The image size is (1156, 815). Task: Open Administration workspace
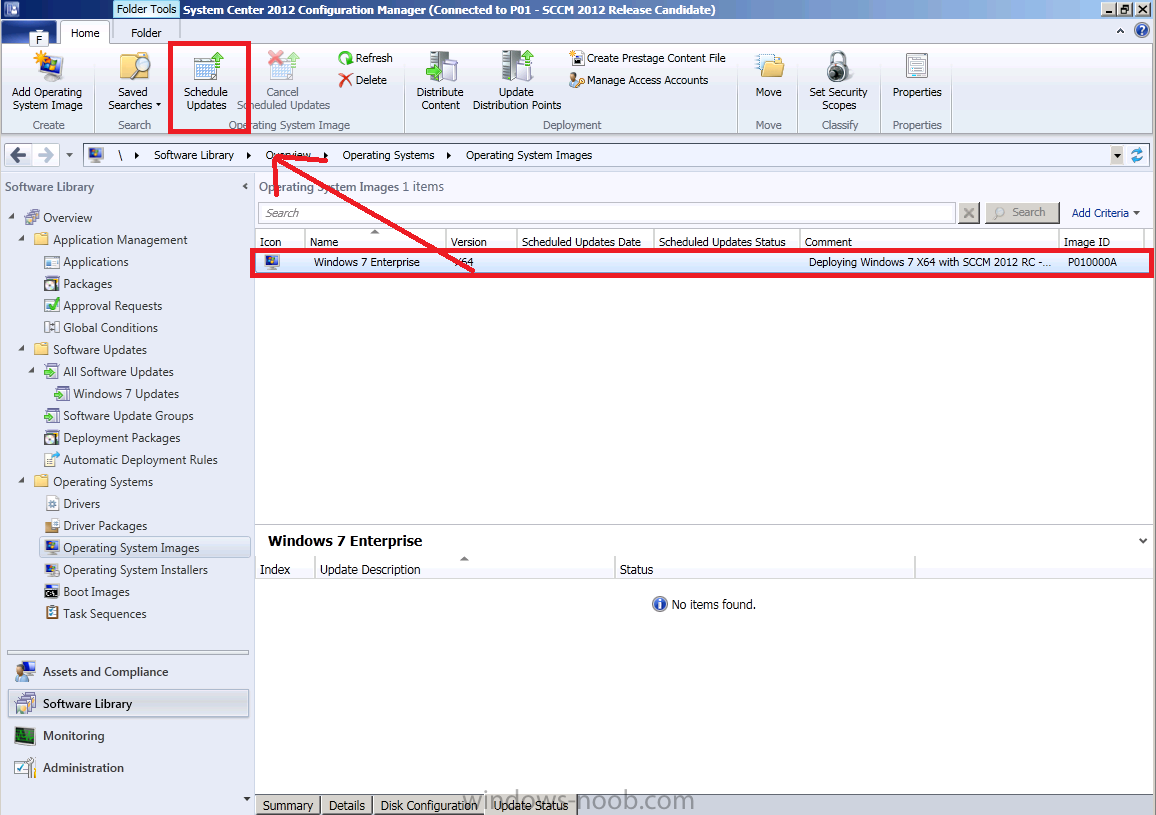click(128, 768)
